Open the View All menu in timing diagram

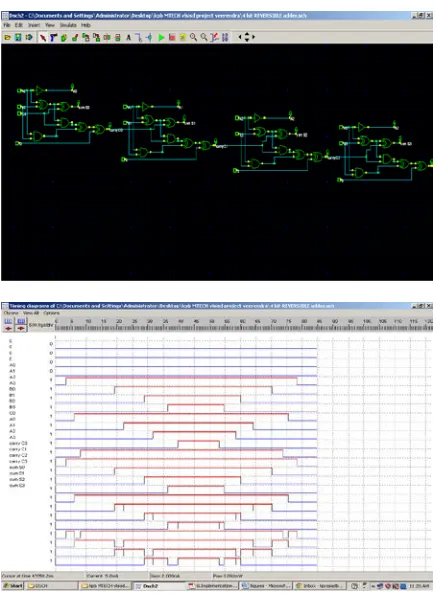click(31, 313)
